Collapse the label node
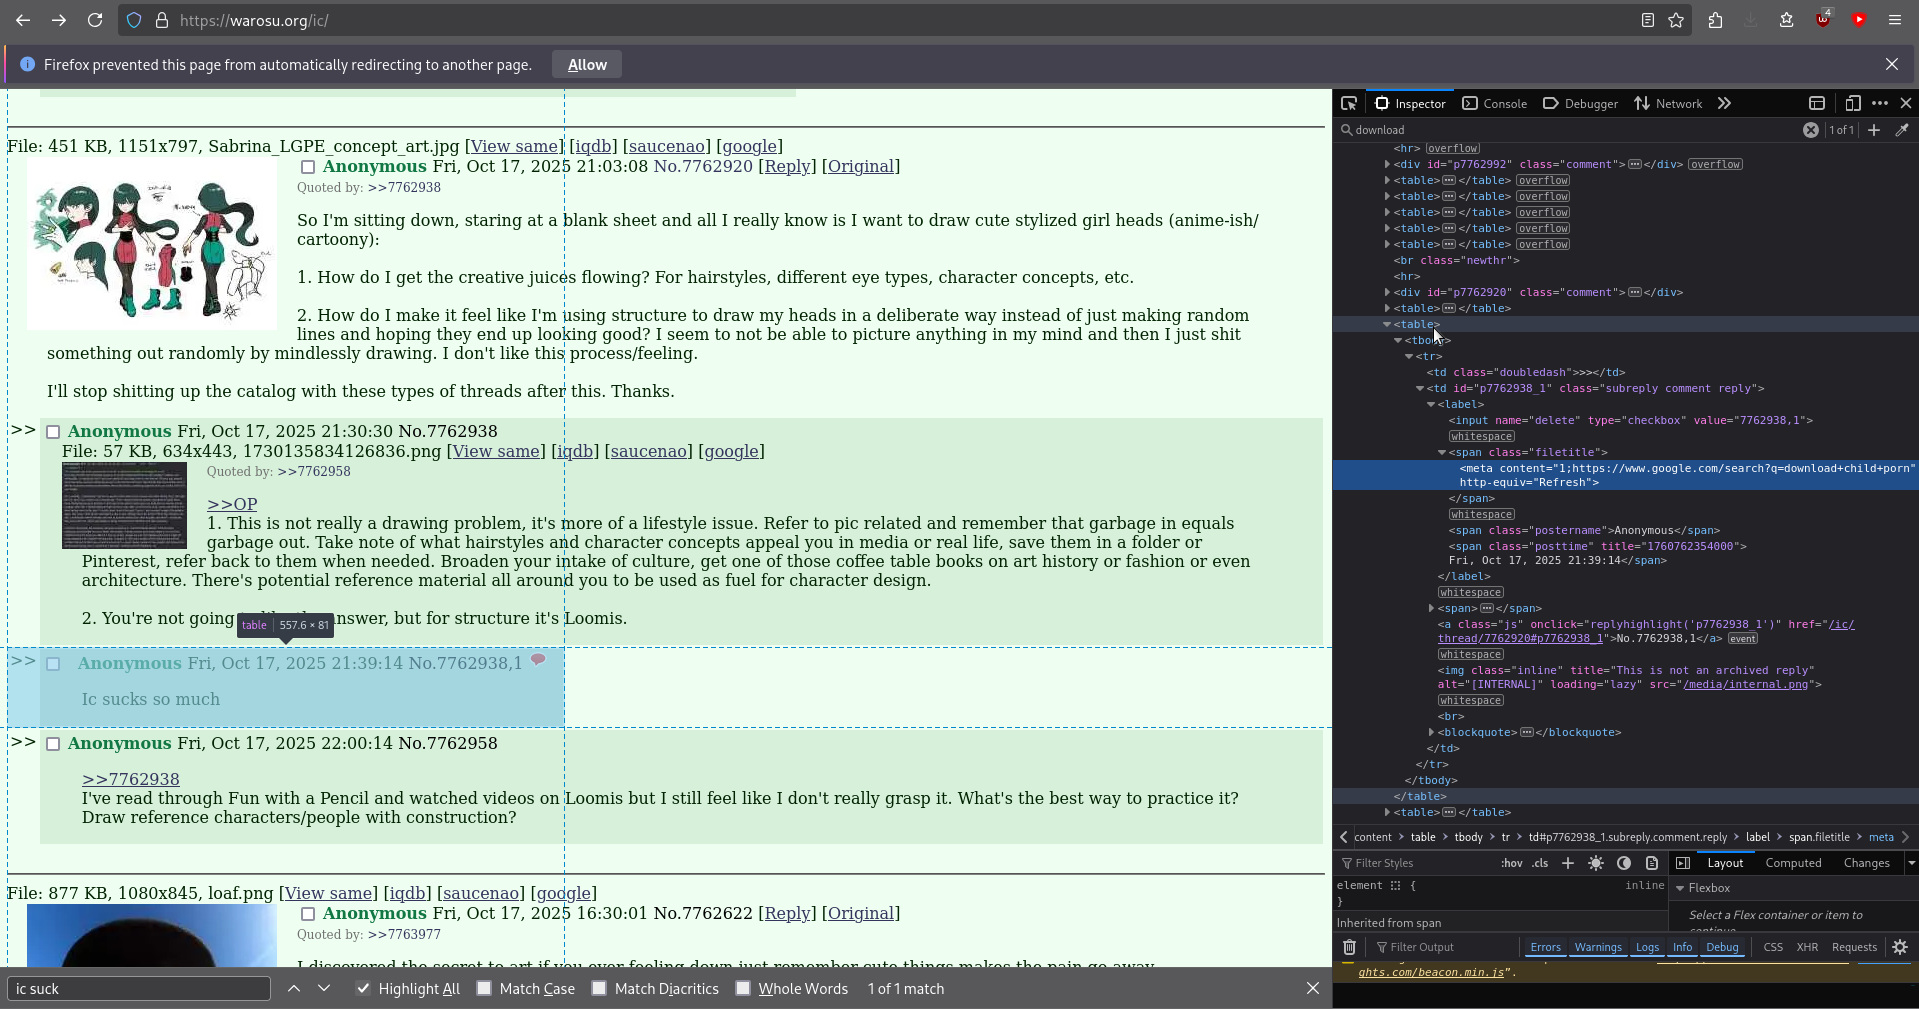Image resolution: width=1919 pixels, height=1009 pixels. click(1431, 404)
